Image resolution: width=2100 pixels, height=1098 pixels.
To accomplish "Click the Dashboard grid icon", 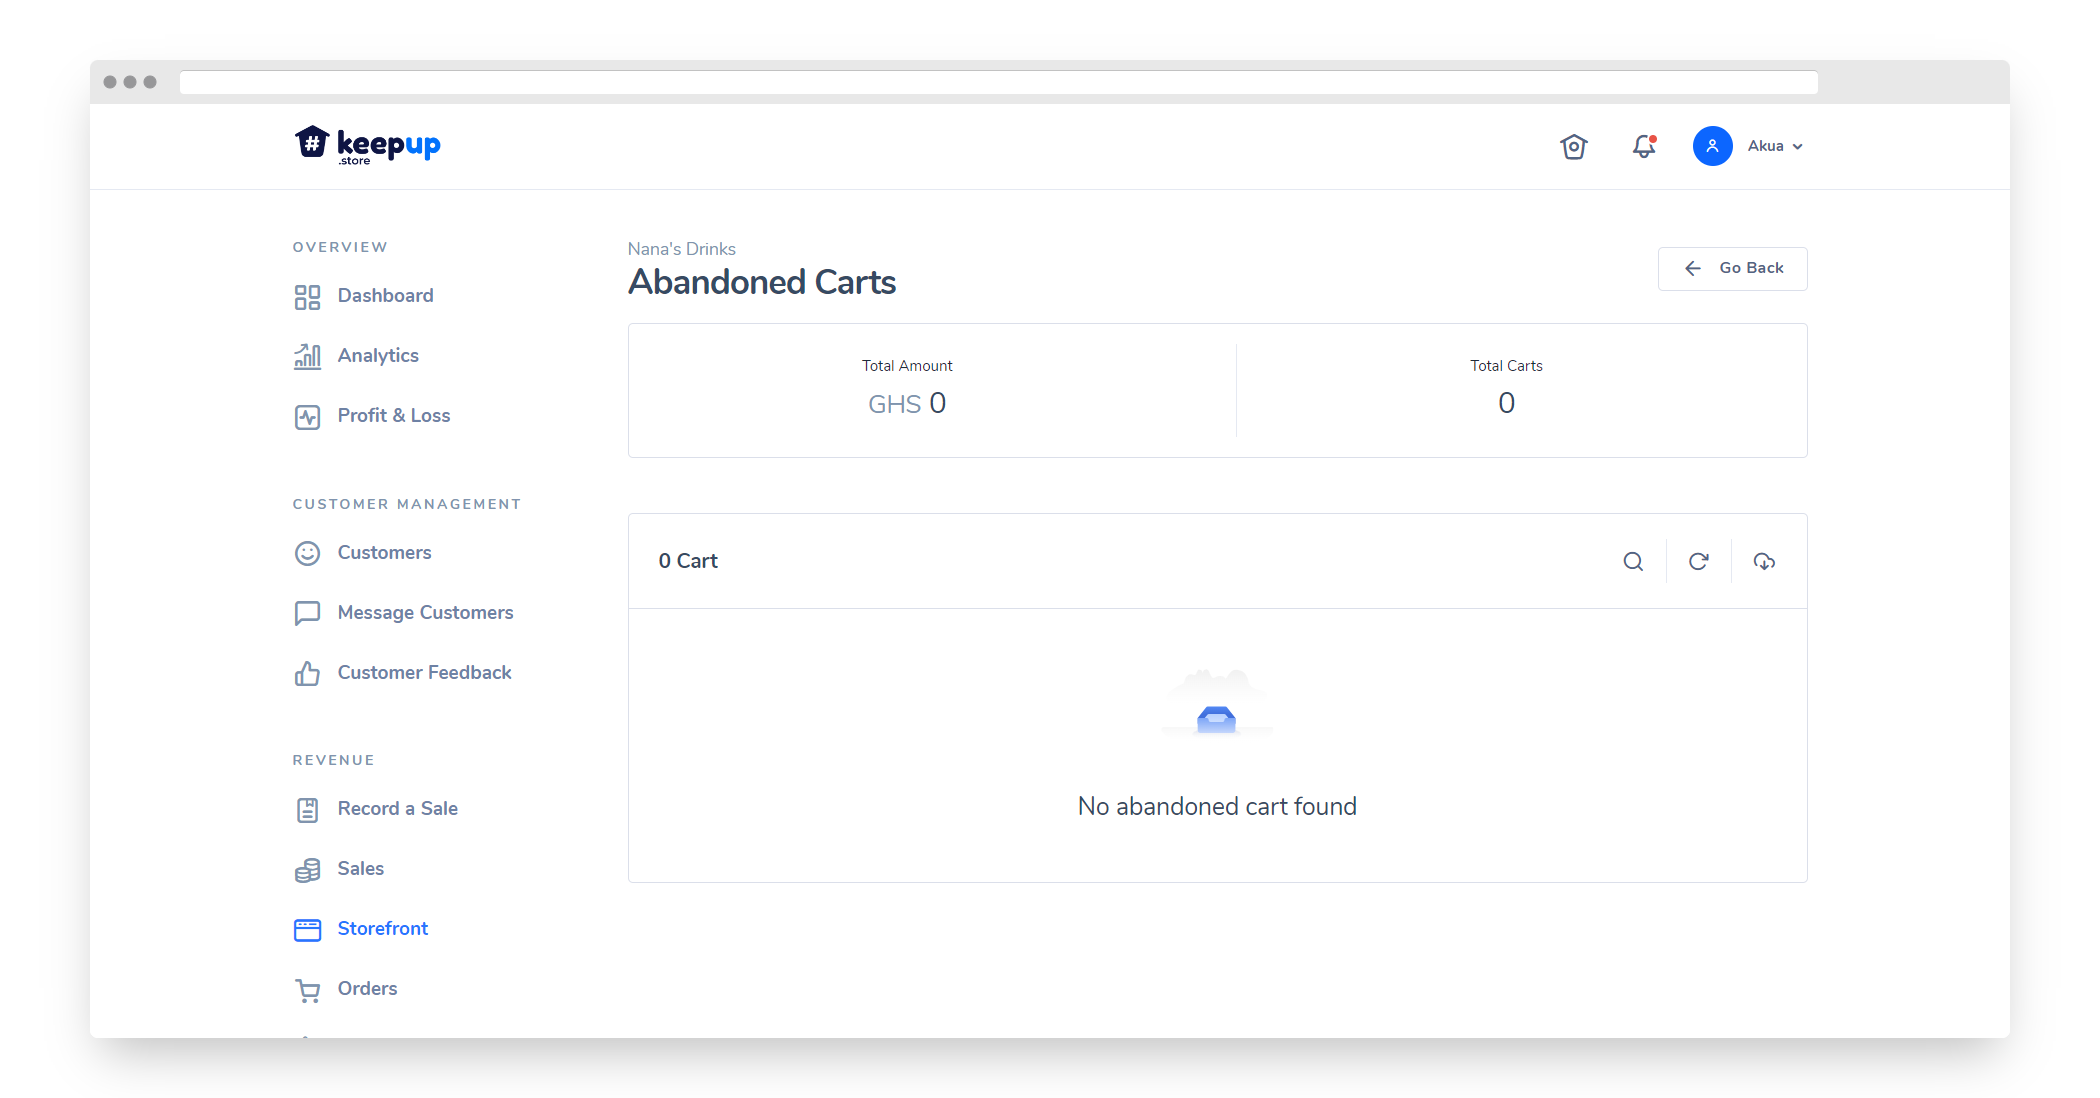I will click(x=307, y=297).
